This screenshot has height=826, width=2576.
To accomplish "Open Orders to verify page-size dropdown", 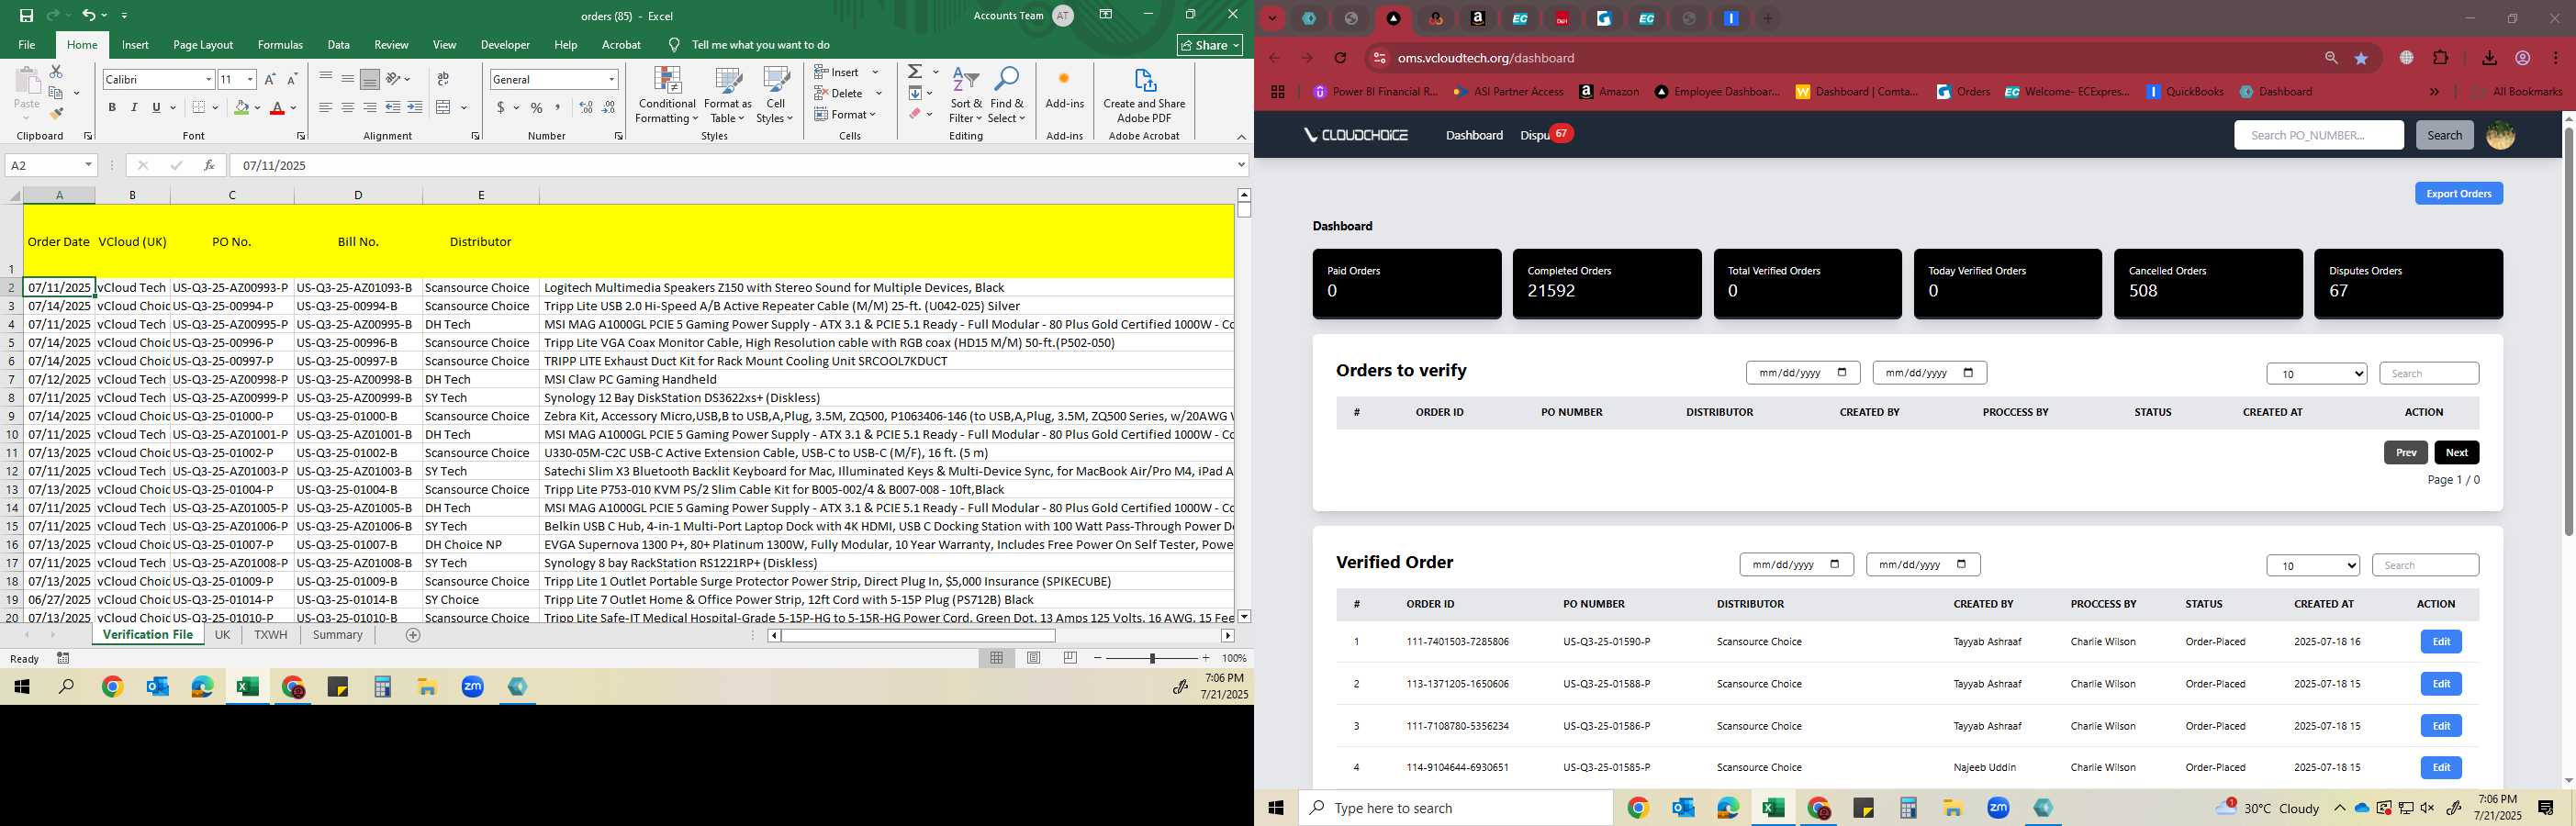I will pos(2316,373).
